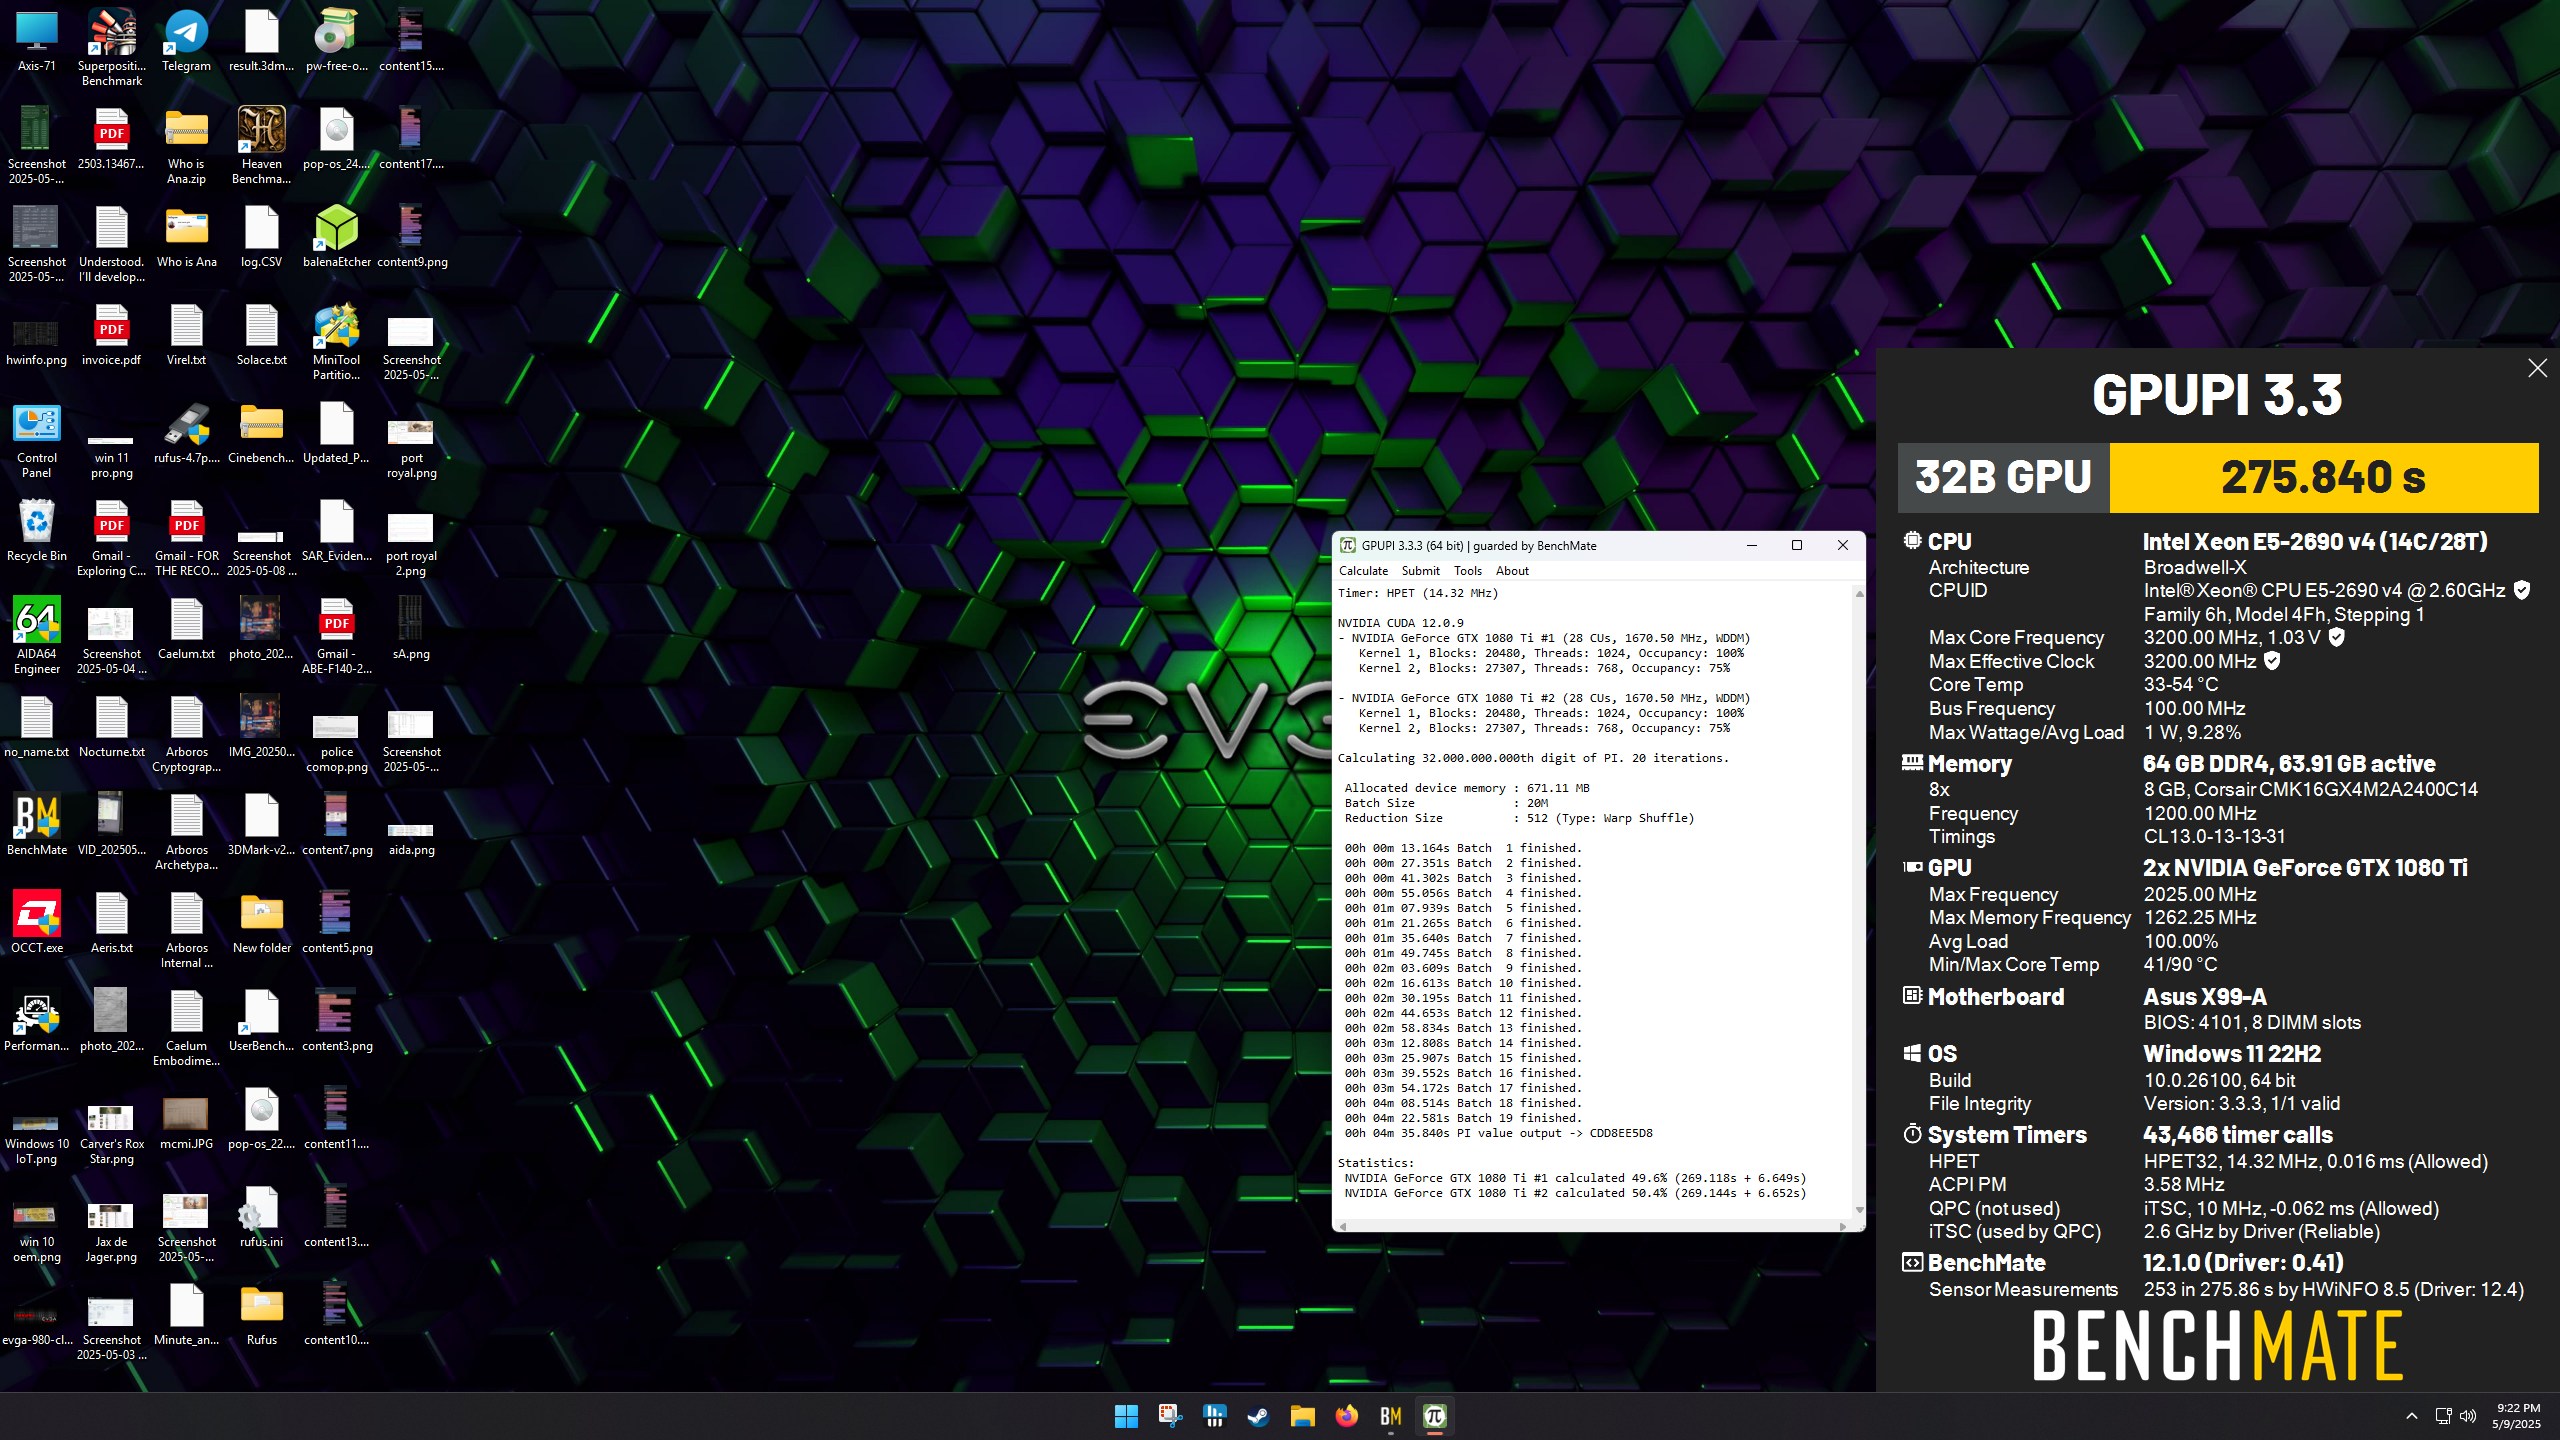Open the volume control in system tray

2468,1416
